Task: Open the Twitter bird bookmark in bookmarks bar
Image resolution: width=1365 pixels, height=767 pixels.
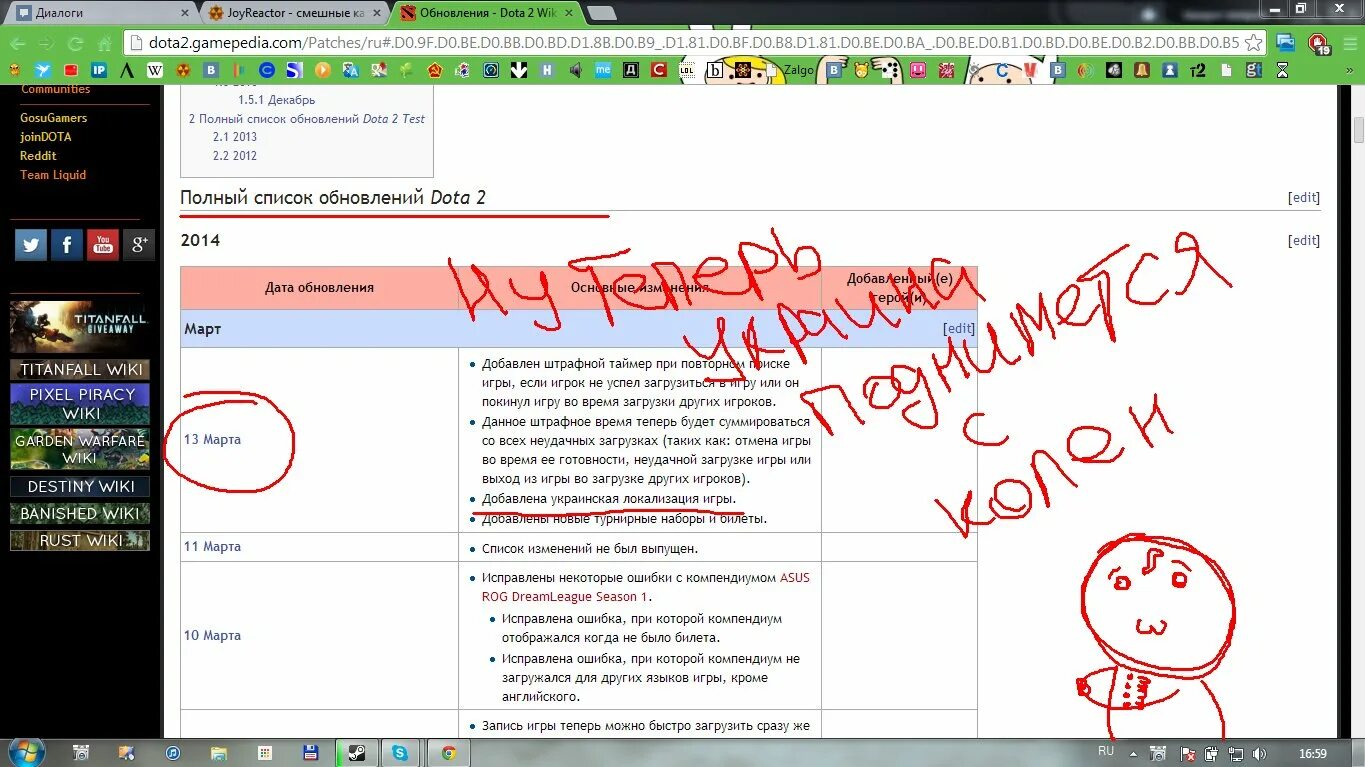Action: point(43,71)
